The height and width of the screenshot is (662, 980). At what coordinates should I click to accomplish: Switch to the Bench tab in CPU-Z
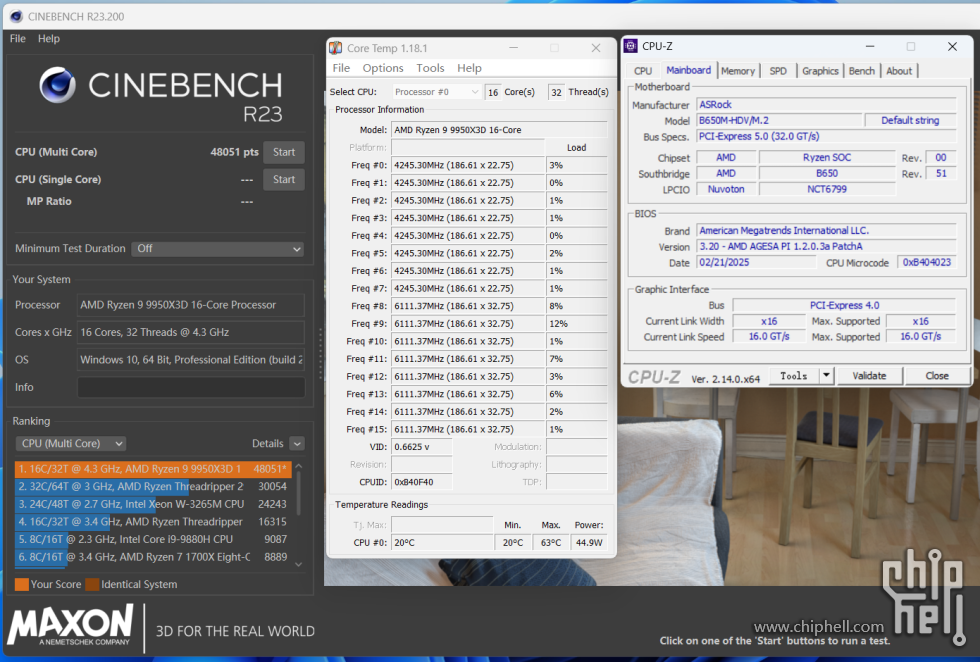click(x=862, y=71)
